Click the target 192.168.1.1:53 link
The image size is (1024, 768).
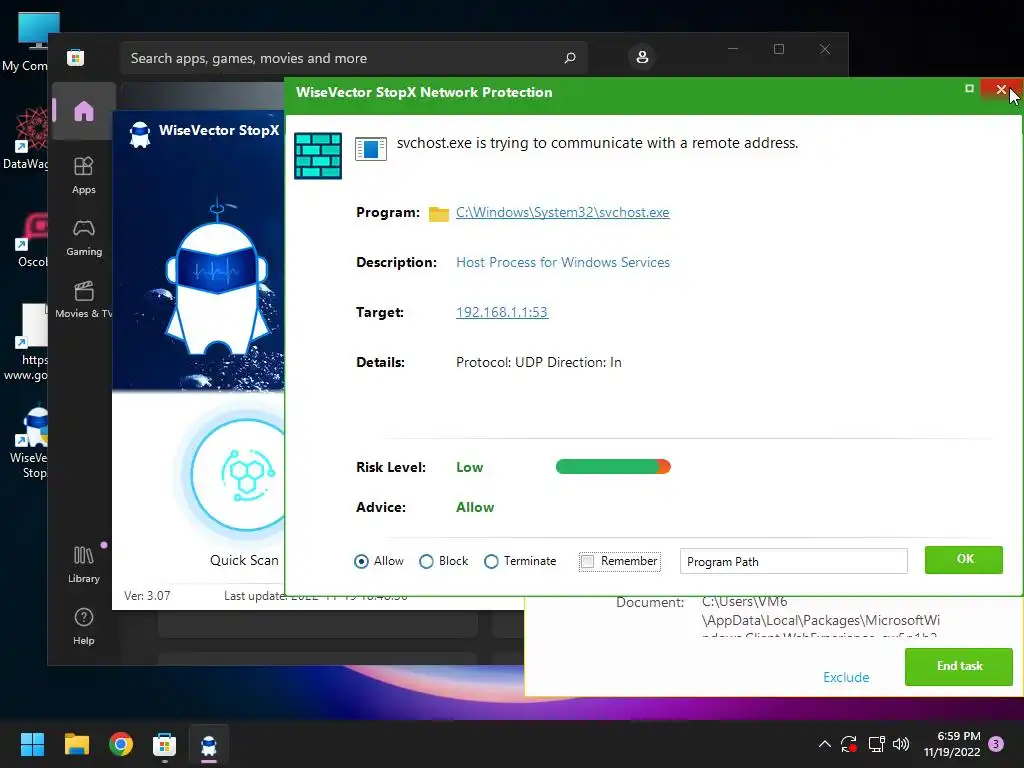pos(502,312)
